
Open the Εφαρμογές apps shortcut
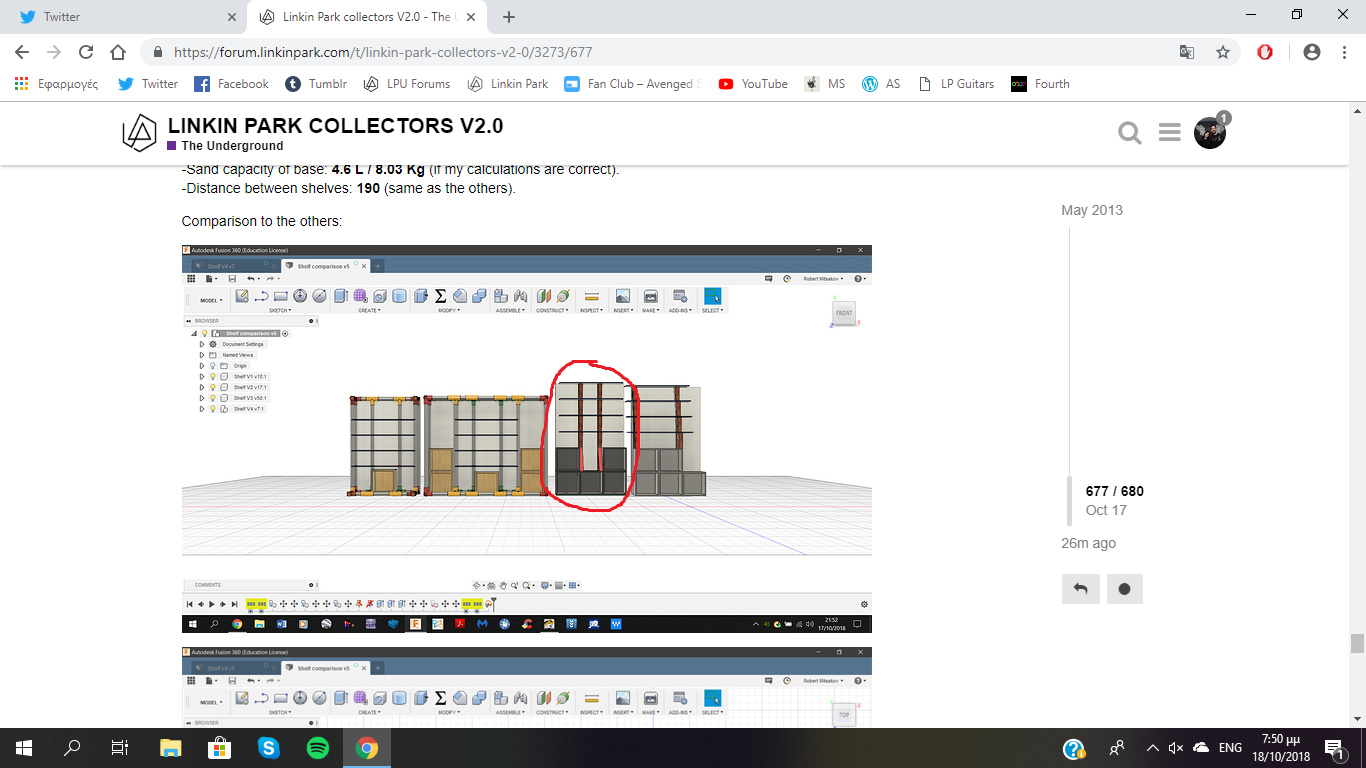click(x=57, y=84)
